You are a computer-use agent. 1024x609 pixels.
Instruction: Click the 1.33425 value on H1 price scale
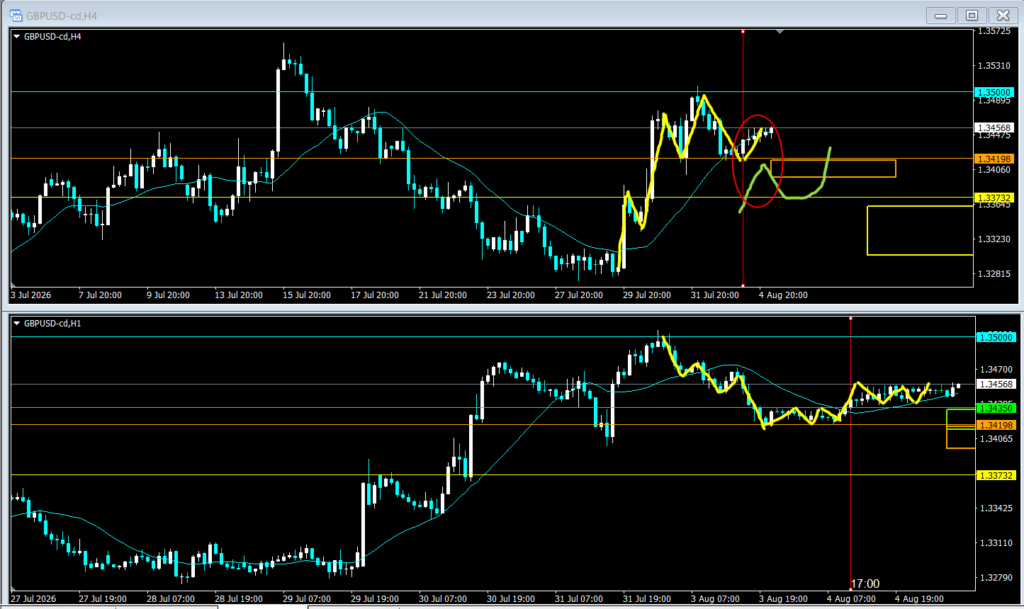(x=996, y=508)
